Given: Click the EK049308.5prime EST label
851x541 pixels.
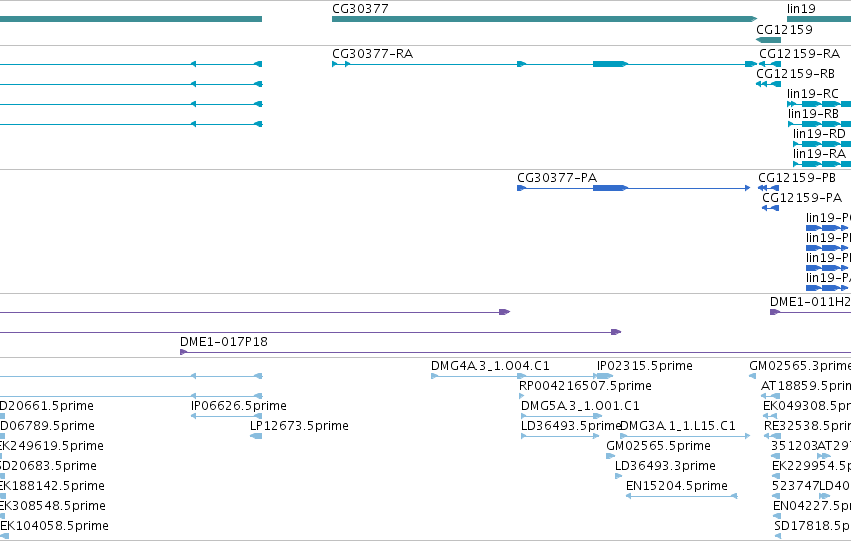Looking at the screenshot, I should [x=807, y=406].
